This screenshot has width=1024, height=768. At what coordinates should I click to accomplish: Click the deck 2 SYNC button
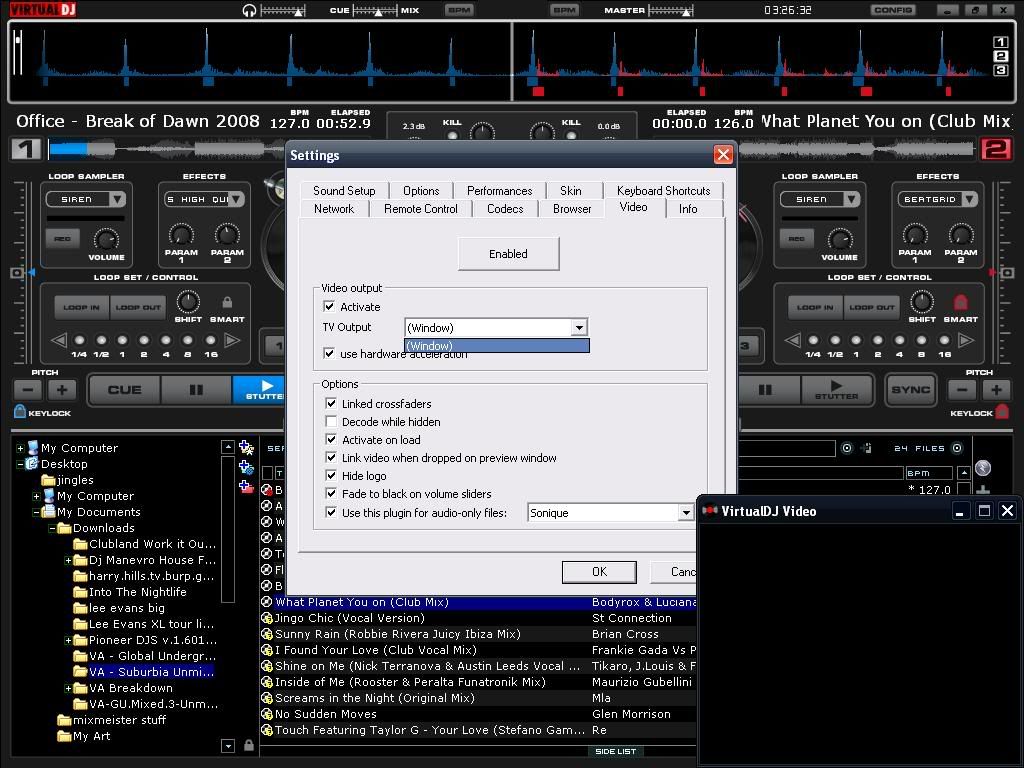click(x=910, y=390)
